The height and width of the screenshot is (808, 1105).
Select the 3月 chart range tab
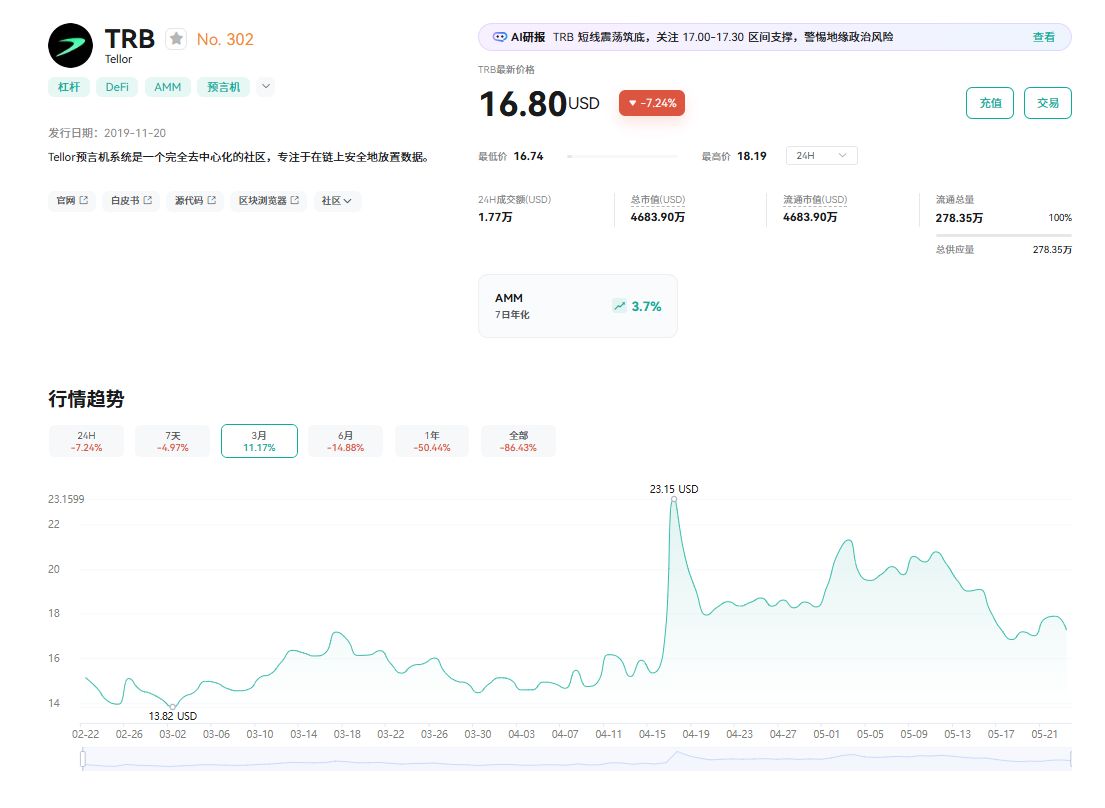[x=259, y=441]
